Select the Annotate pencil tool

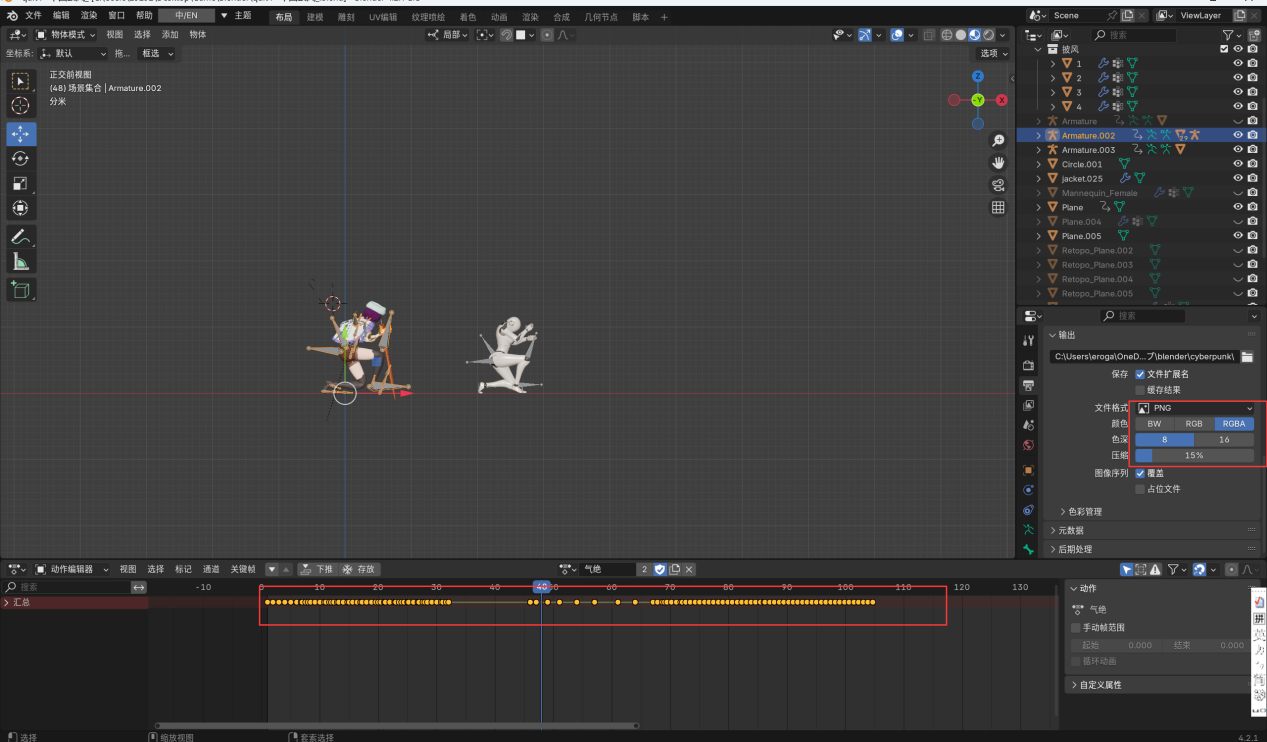click(x=20, y=237)
